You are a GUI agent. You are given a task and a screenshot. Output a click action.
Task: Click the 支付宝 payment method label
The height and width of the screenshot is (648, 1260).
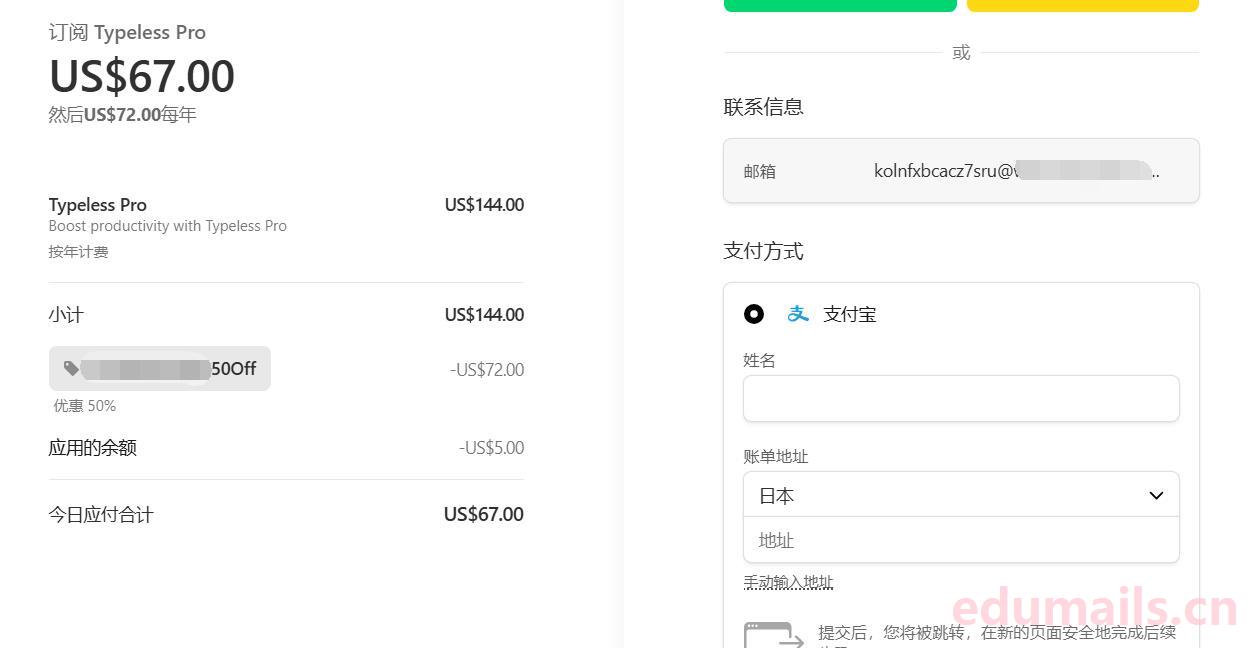click(x=849, y=314)
